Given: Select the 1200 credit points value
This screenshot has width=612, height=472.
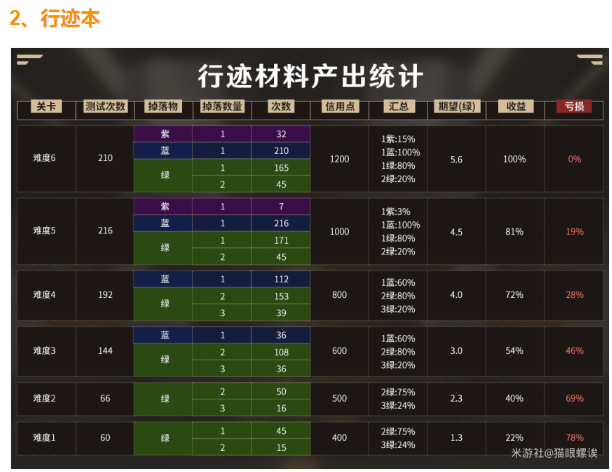Looking at the screenshot, I should [339, 159].
